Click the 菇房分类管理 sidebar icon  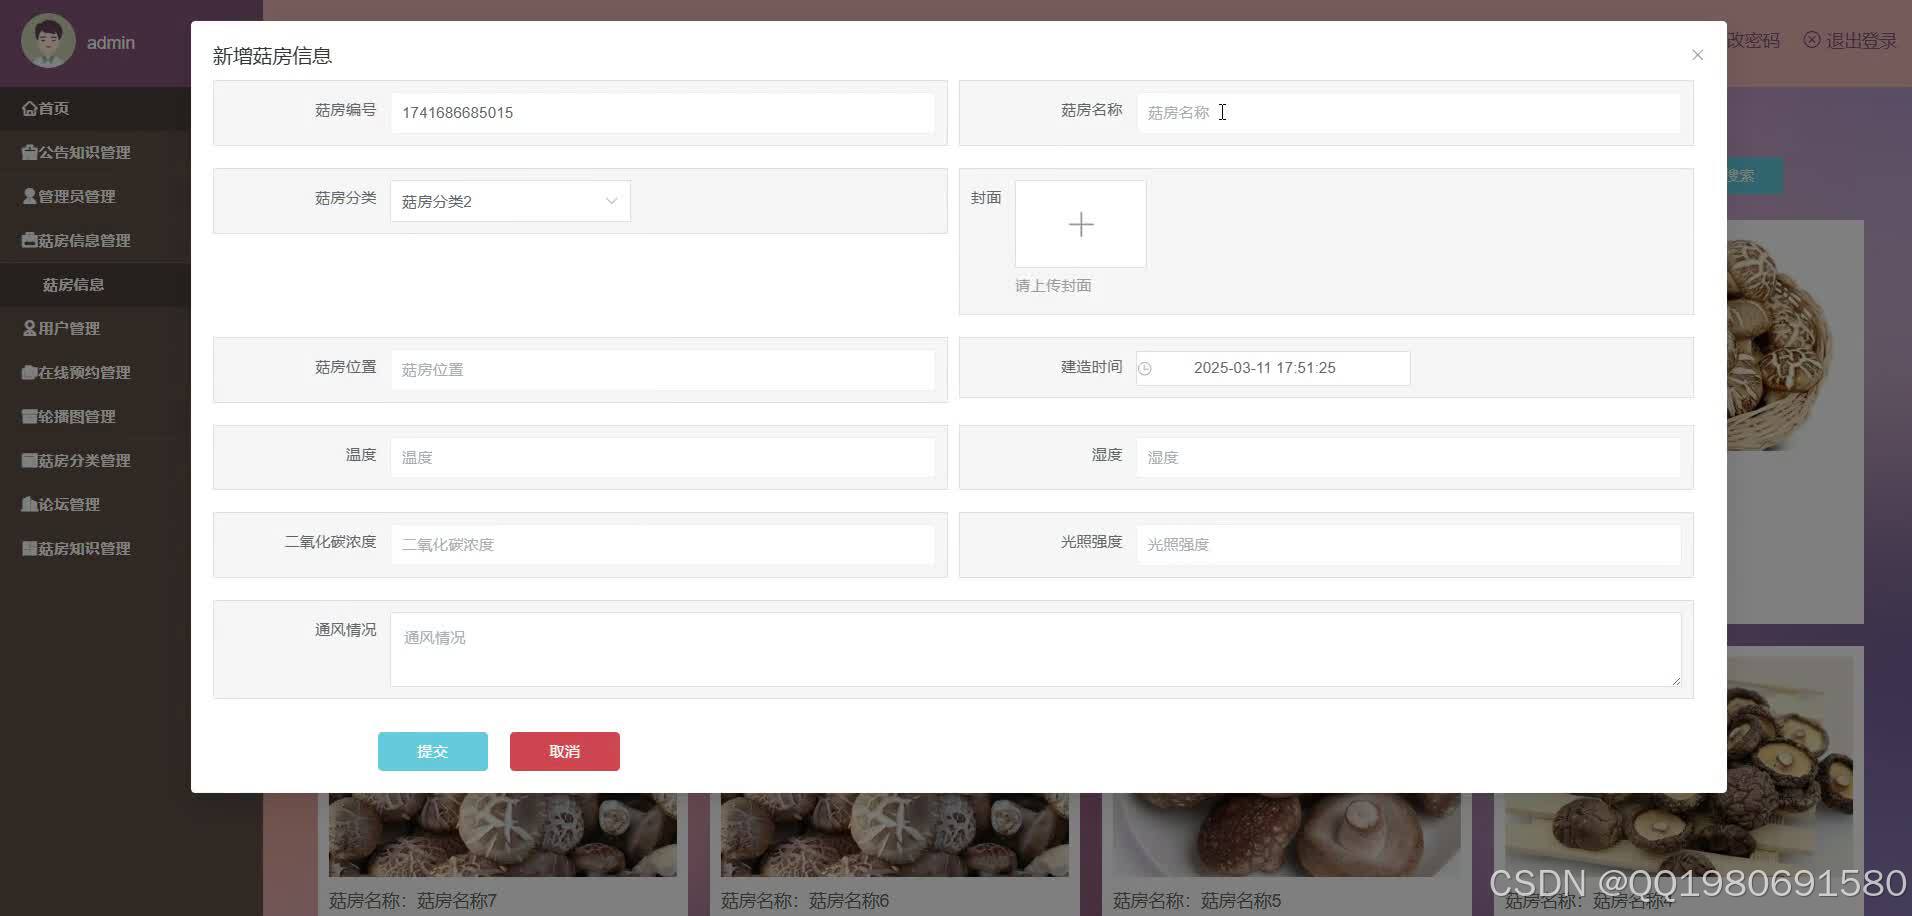29,460
